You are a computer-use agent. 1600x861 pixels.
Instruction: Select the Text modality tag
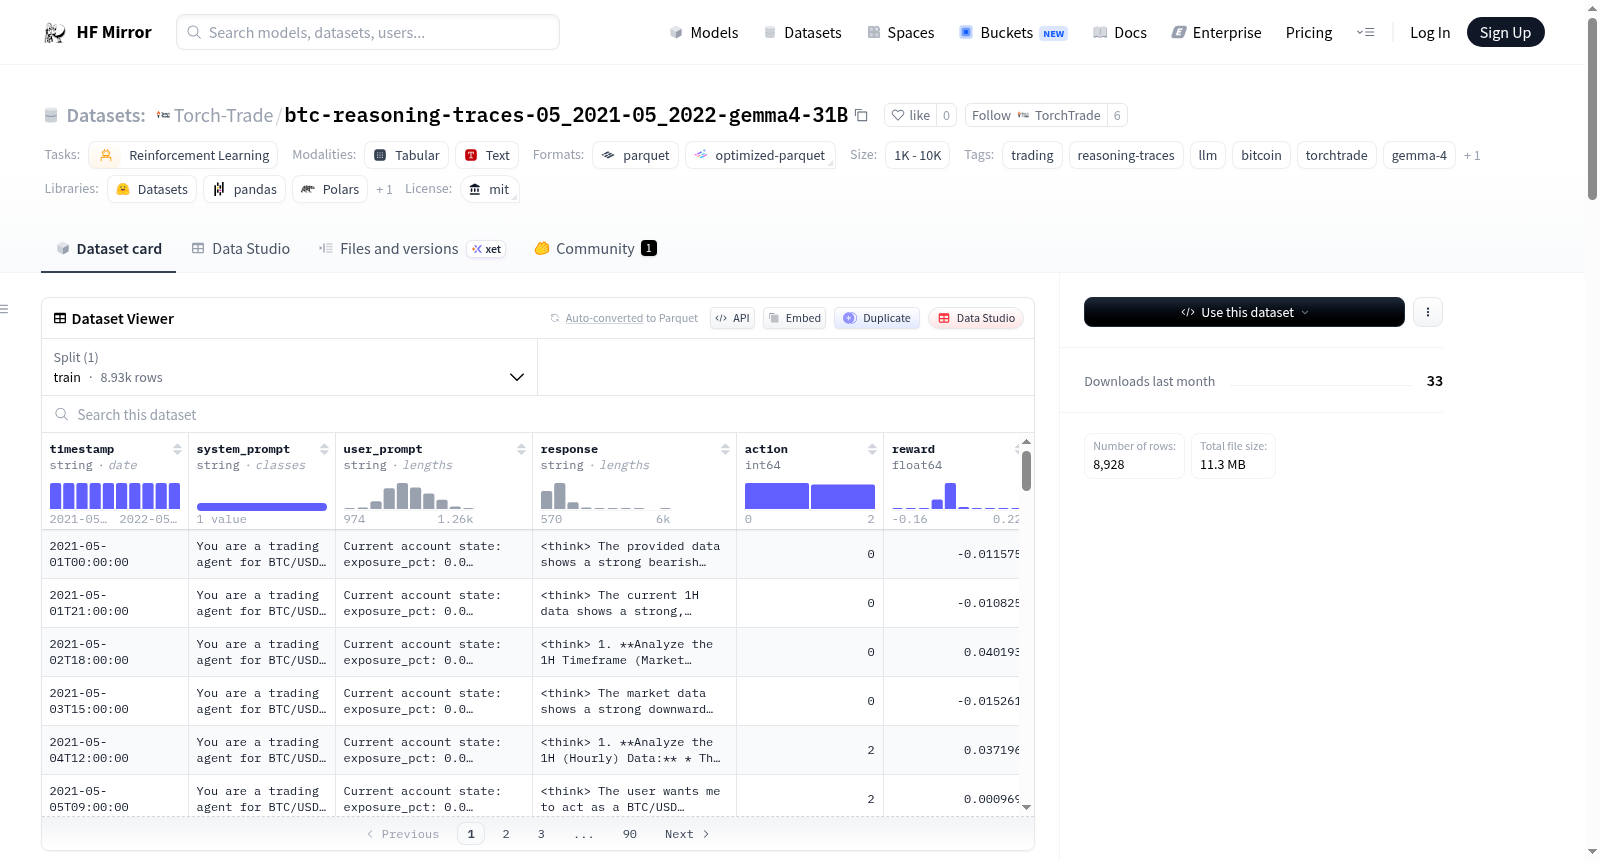(x=487, y=155)
